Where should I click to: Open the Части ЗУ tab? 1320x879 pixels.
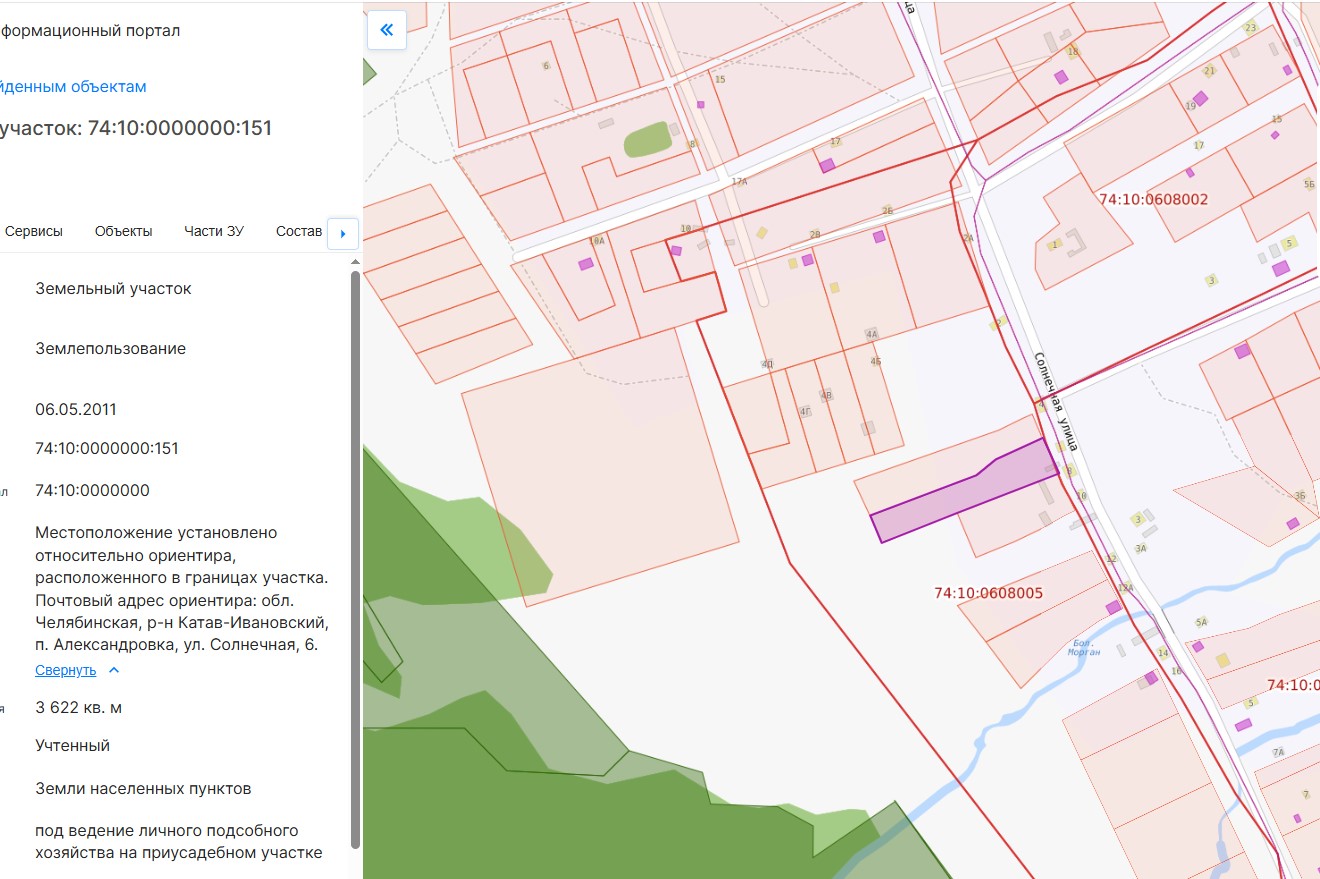(x=214, y=231)
